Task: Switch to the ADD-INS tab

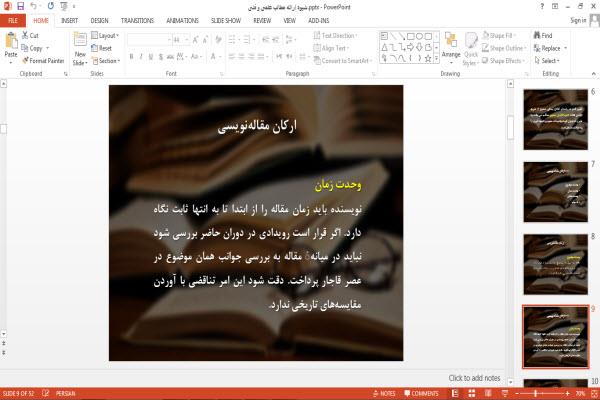Action: (319, 21)
